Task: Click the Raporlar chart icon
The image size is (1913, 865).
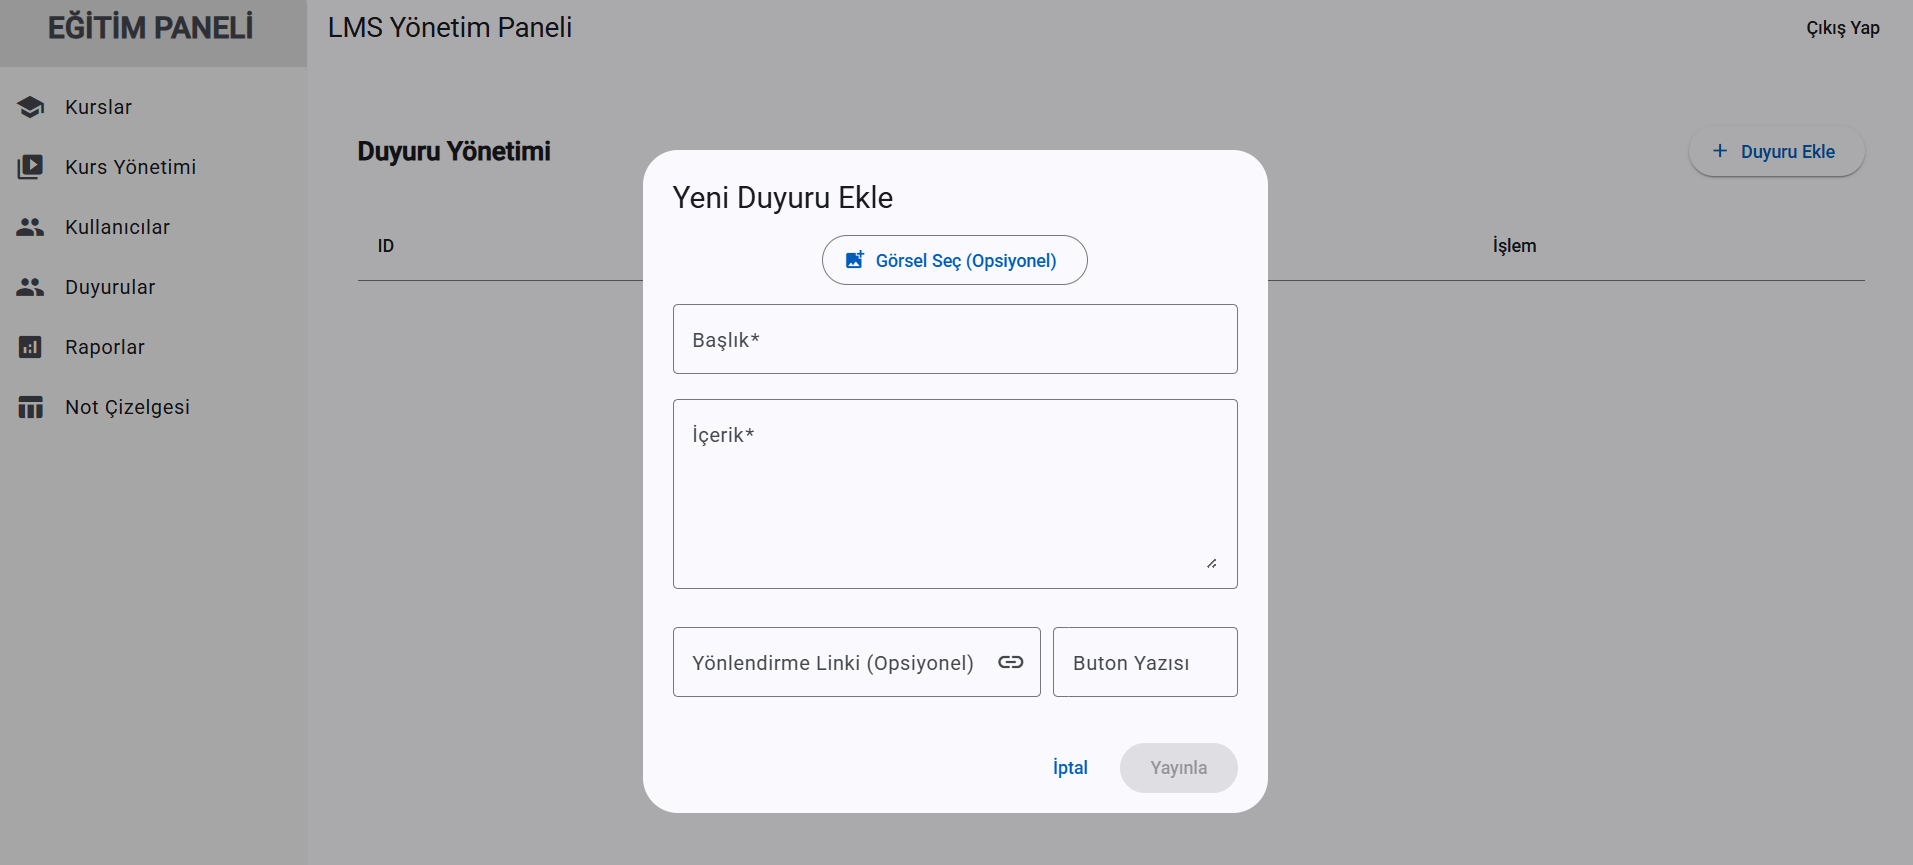Action: [x=31, y=347]
